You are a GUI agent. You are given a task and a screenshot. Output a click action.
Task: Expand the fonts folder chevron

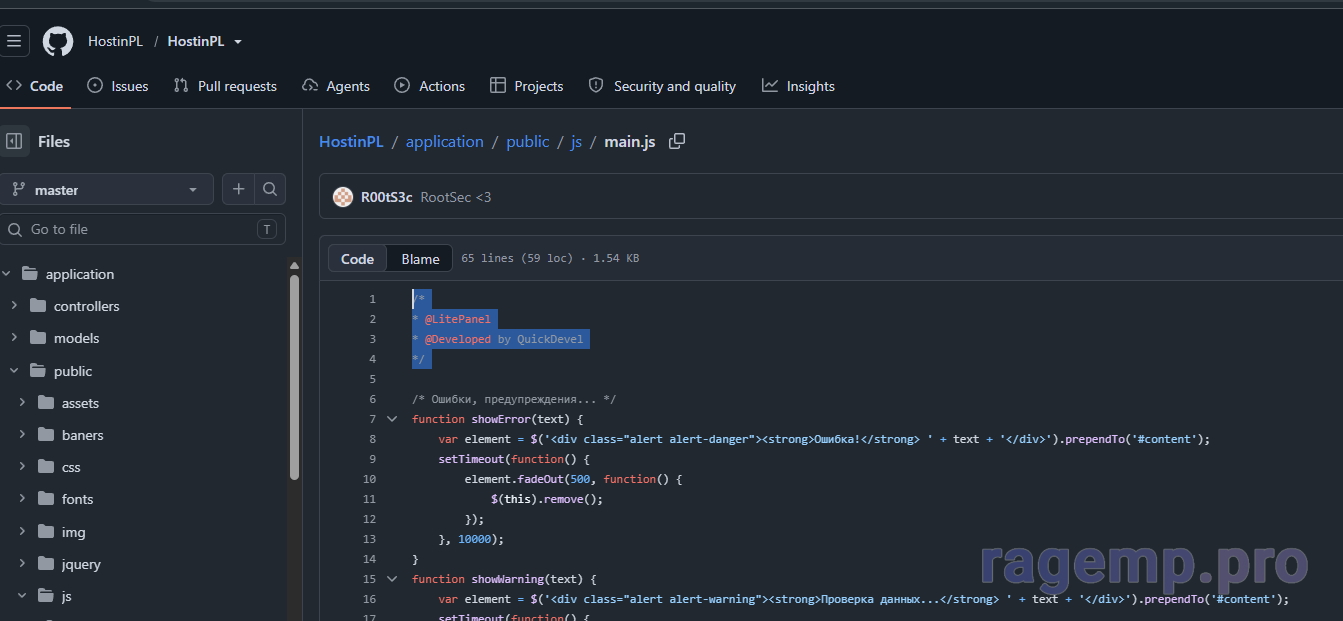22,499
